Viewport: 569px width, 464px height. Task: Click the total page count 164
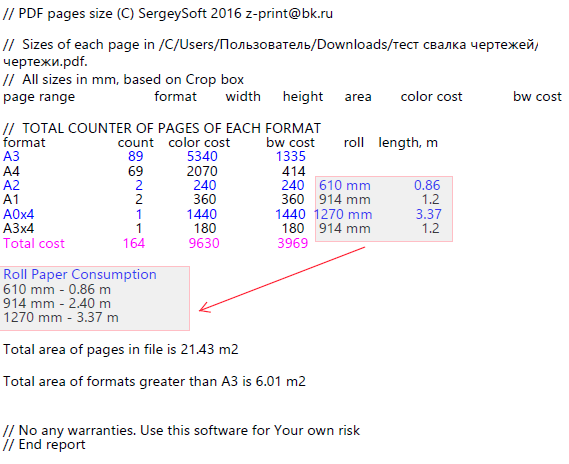pos(134,243)
